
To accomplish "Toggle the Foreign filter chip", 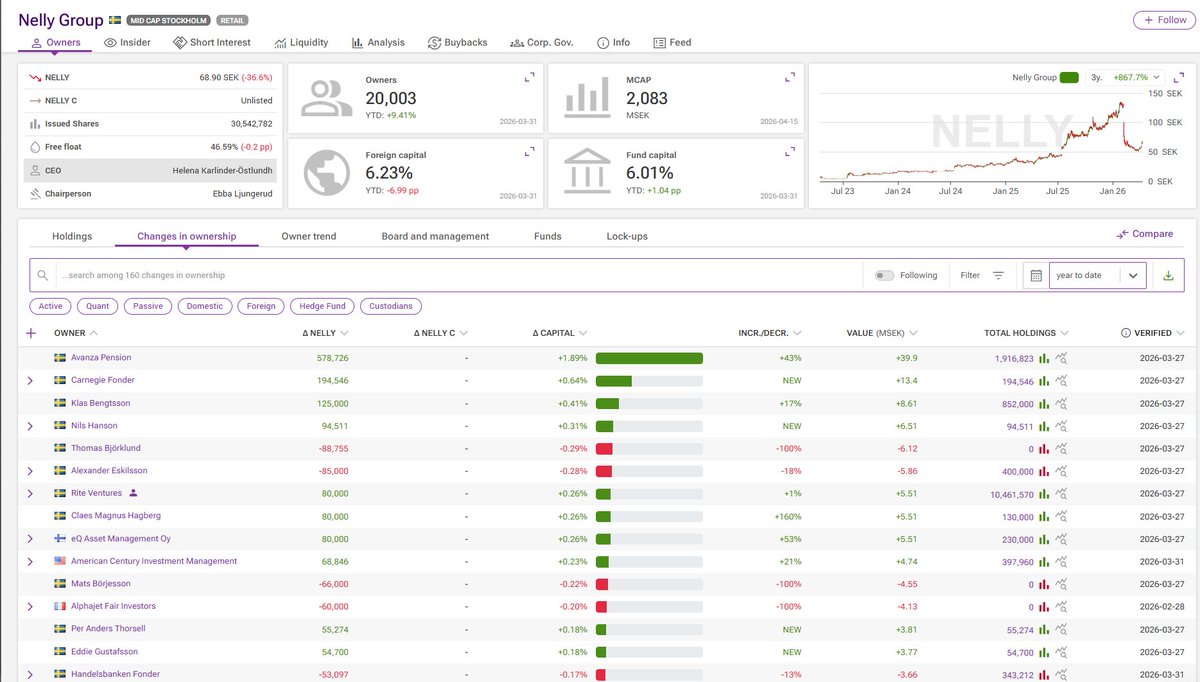I will tap(261, 306).
